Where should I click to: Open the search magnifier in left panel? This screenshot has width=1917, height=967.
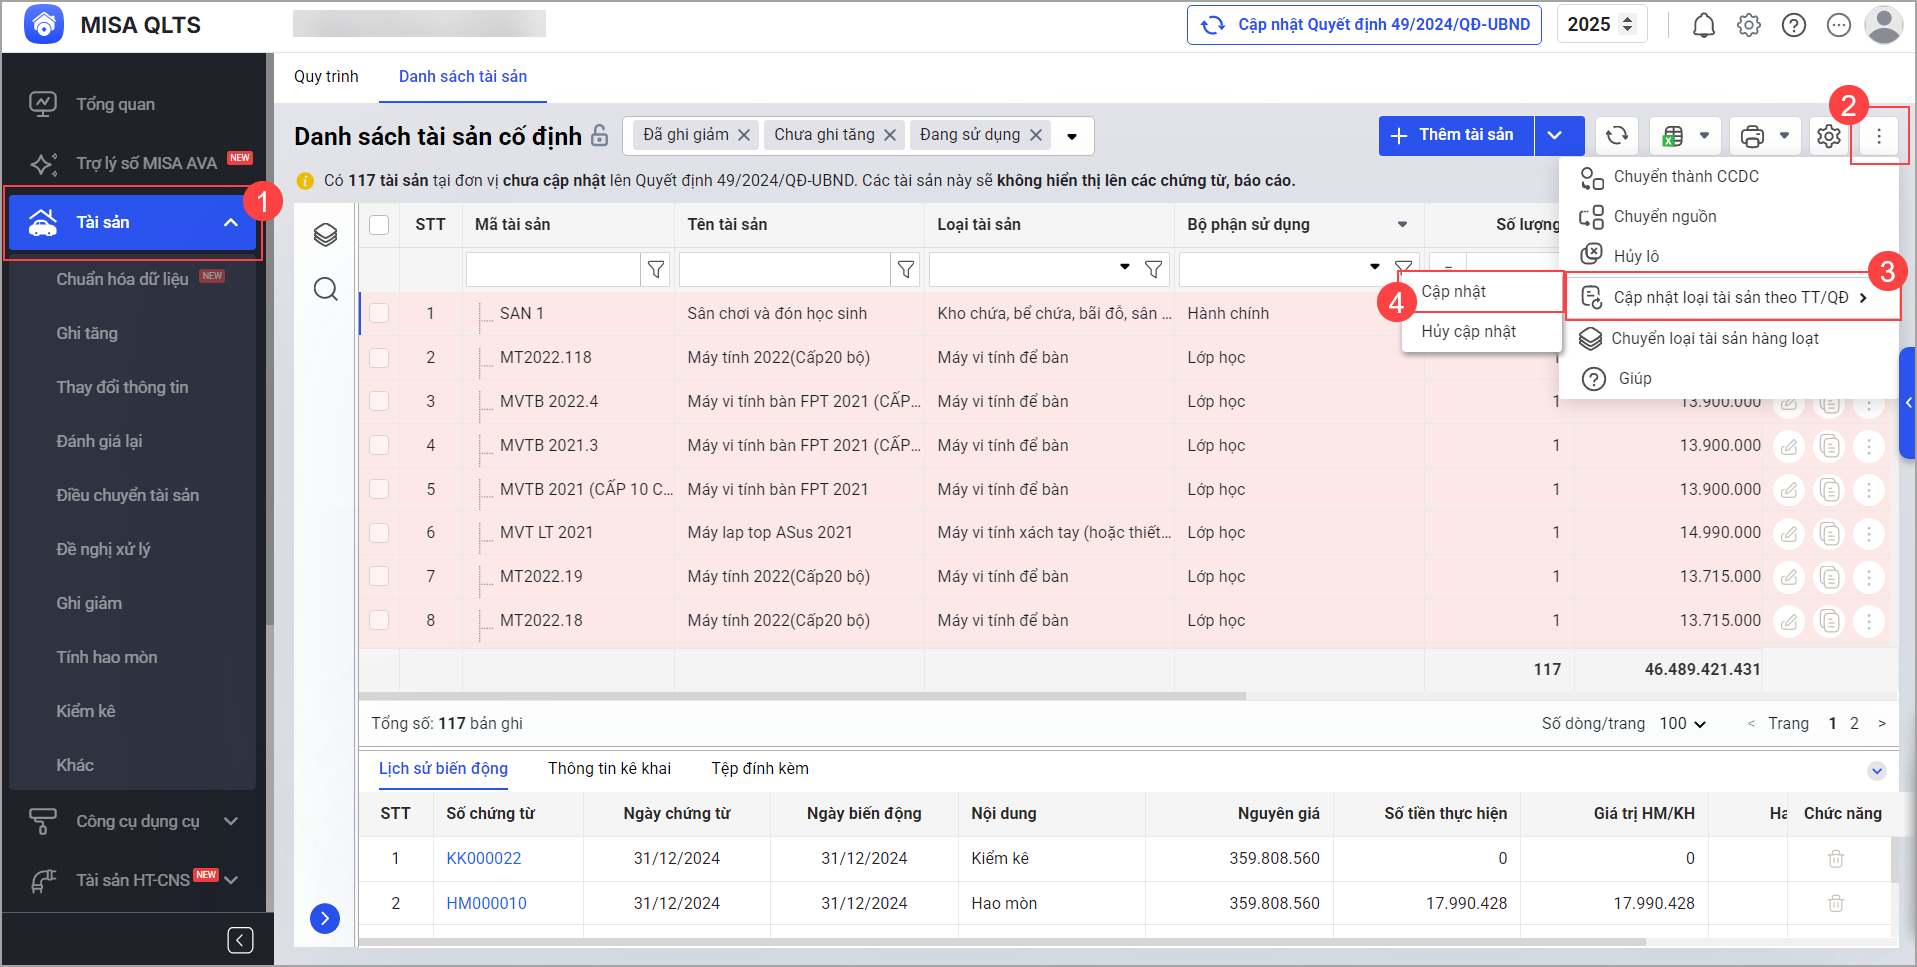[325, 290]
